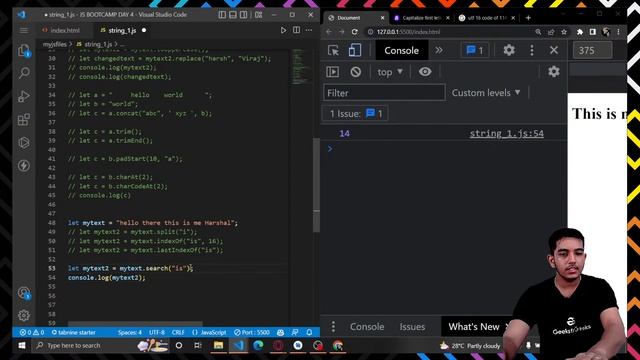Clear the console output
This screenshot has height=360, width=640.
coord(356,72)
